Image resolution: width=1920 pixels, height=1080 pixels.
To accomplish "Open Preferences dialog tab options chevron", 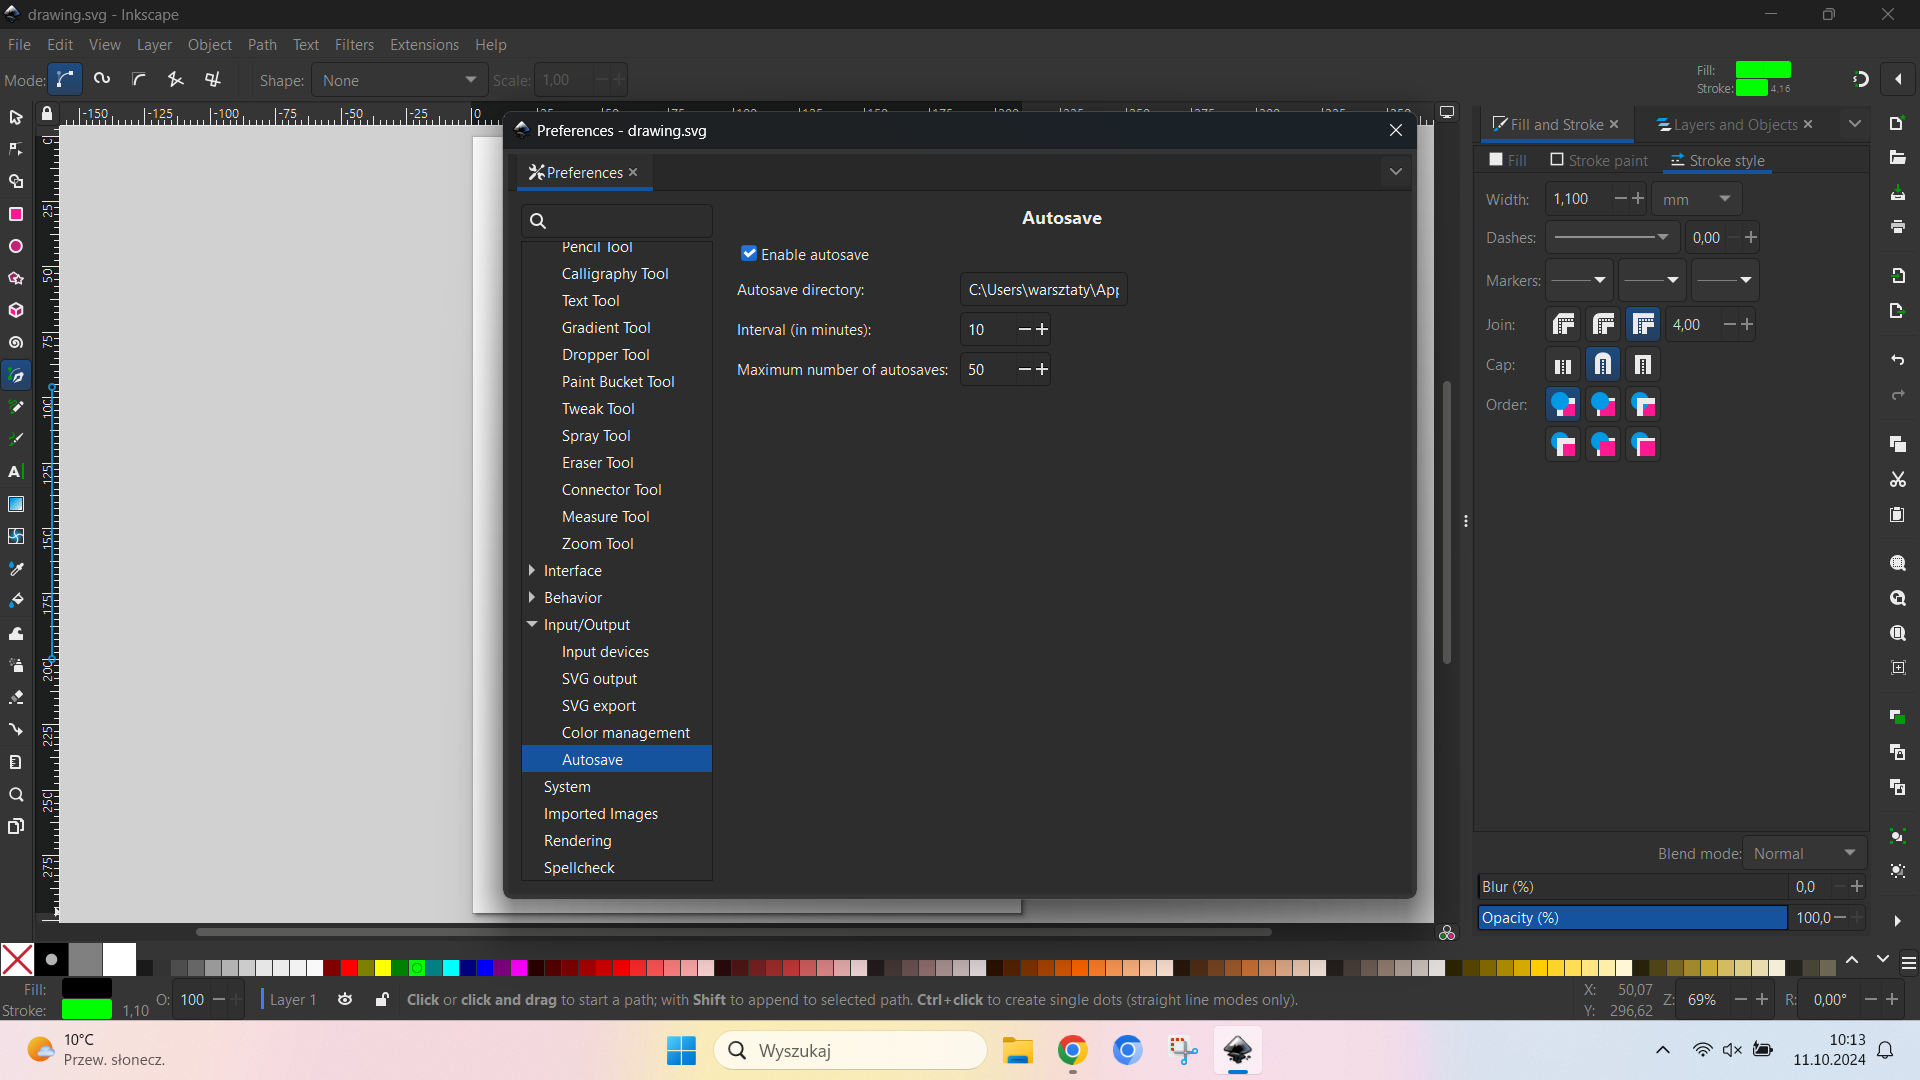I will [1396, 172].
